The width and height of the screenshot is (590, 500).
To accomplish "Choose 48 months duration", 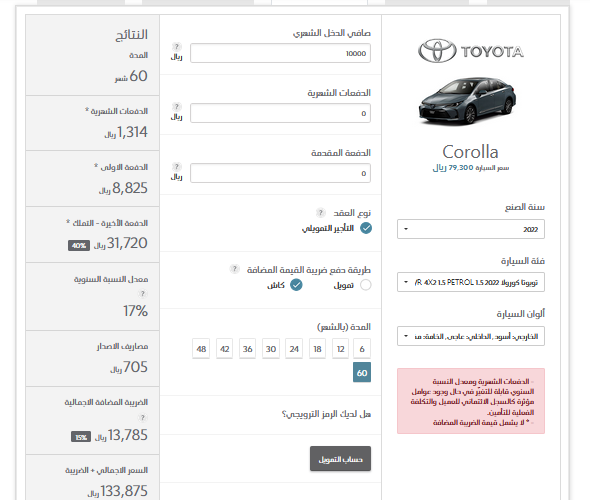I will 201,349.
